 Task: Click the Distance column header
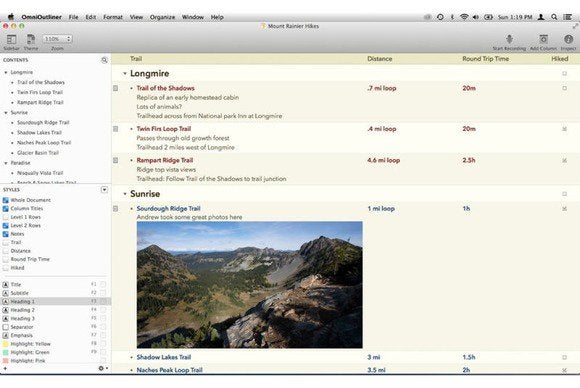tap(380, 59)
